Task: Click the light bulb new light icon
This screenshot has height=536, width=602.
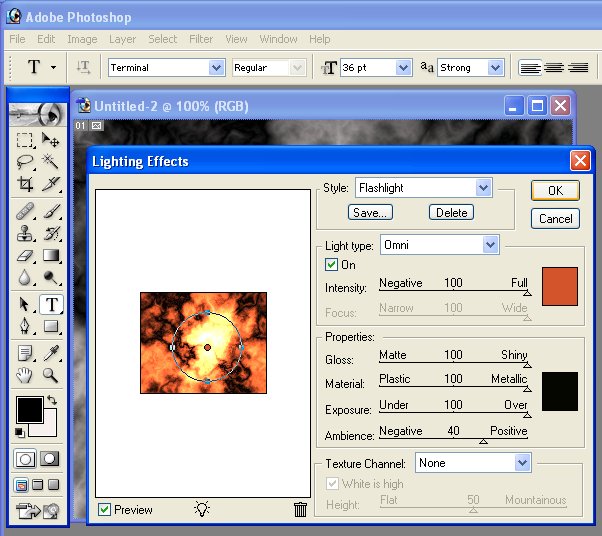Action: coord(202,509)
